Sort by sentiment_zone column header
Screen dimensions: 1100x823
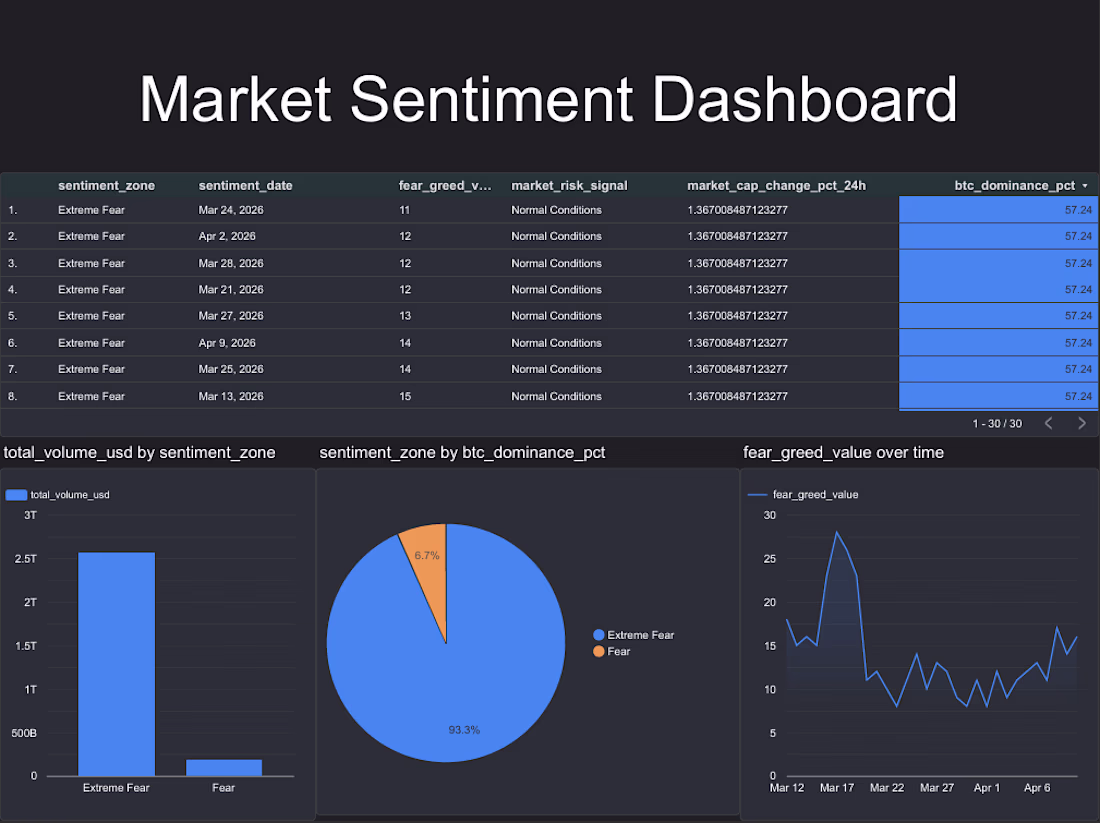click(x=107, y=185)
